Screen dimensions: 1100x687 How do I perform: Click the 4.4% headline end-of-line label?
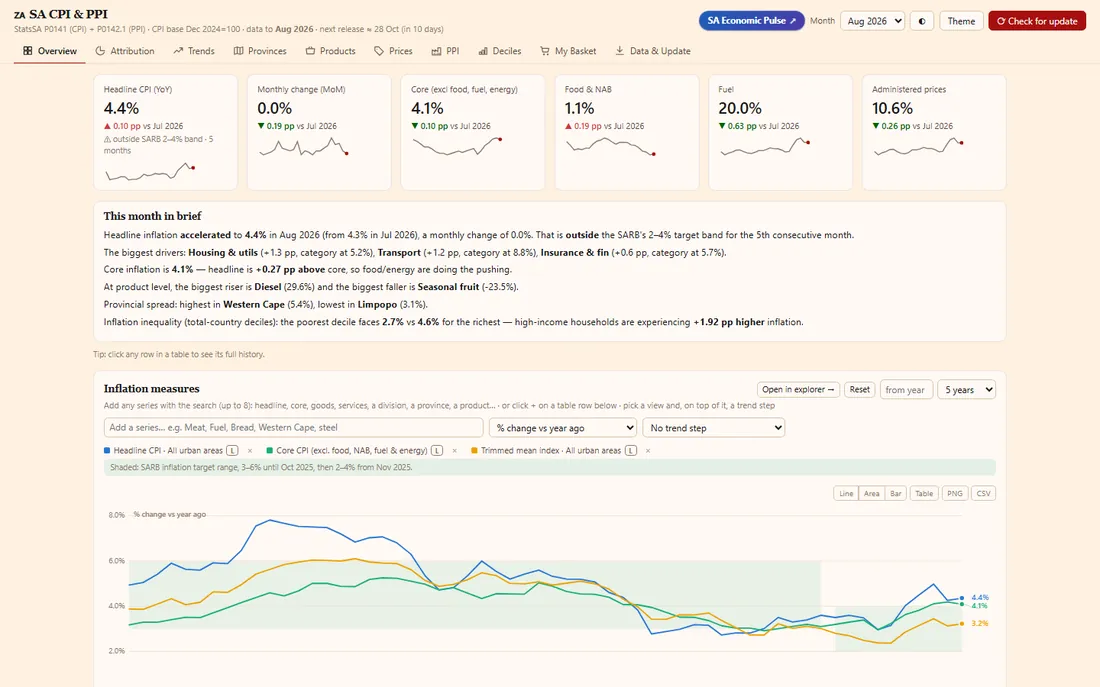[979, 598]
